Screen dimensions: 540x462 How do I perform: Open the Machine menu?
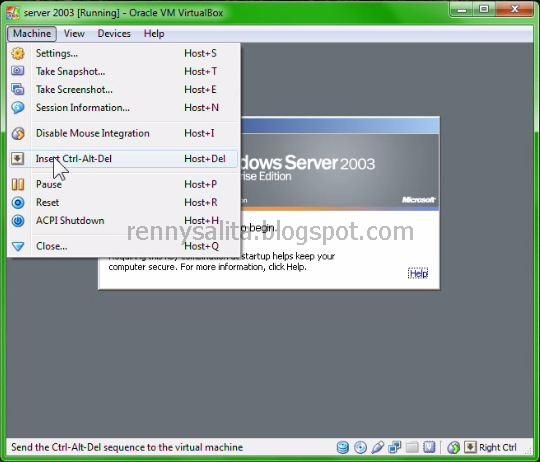pyautogui.click(x=32, y=34)
